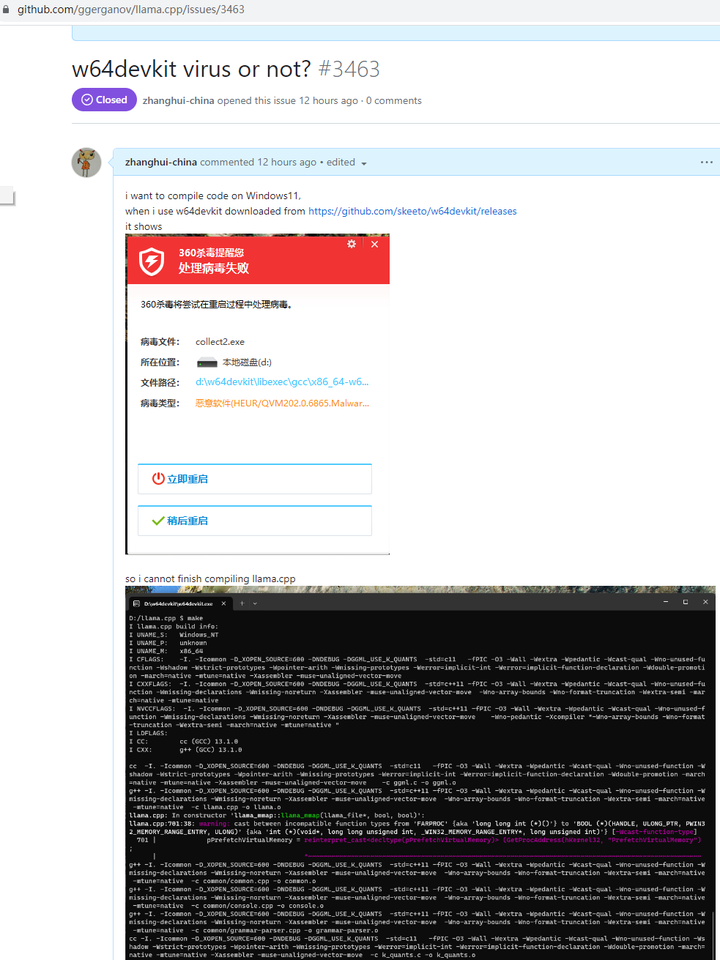This screenshot has width=720, height=960.
Task: Click the collect2.exe file name text
Action: 220,342
